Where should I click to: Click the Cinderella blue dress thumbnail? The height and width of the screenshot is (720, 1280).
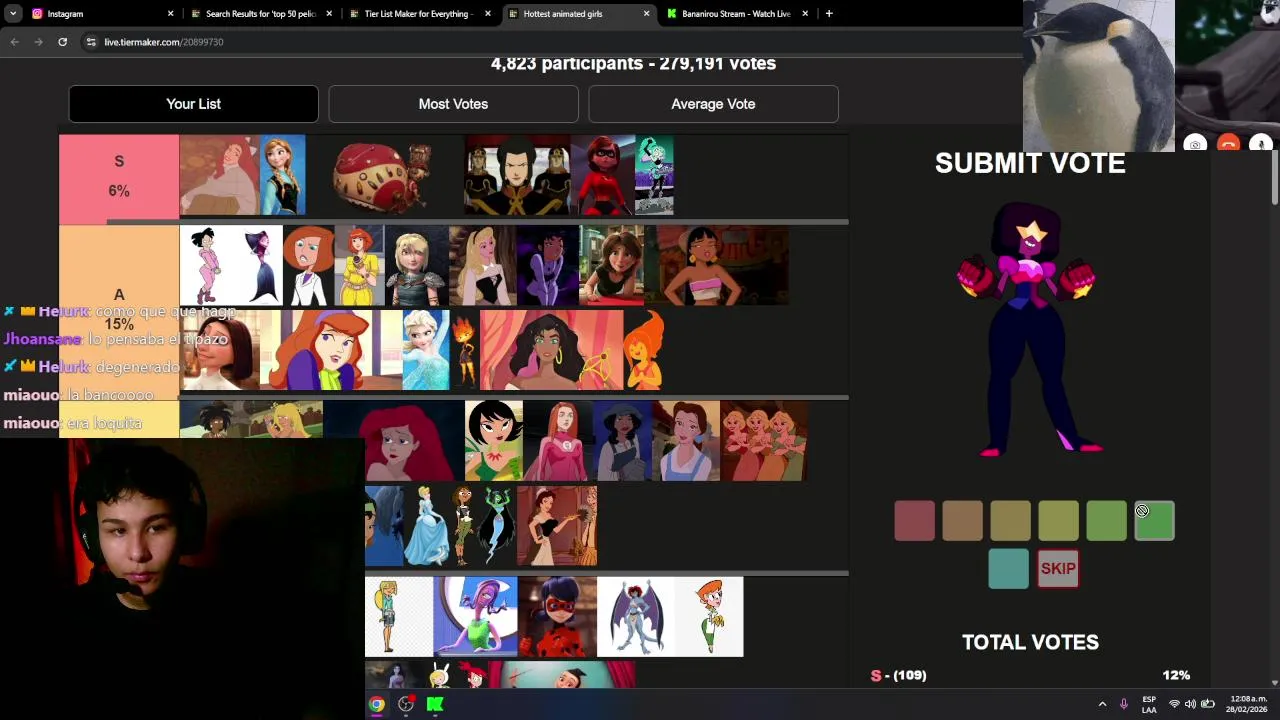tap(427, 526)
